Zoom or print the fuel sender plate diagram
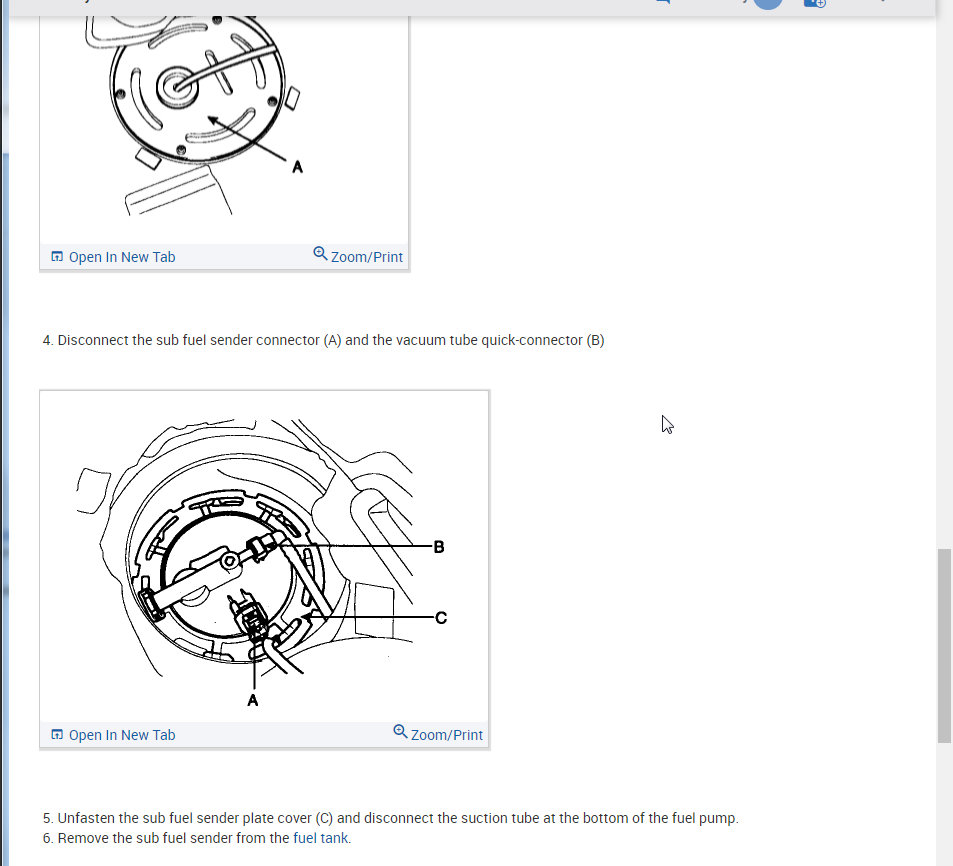Image resolution: width=953 pixels, height=866 pixels. (x=358, y=256)
